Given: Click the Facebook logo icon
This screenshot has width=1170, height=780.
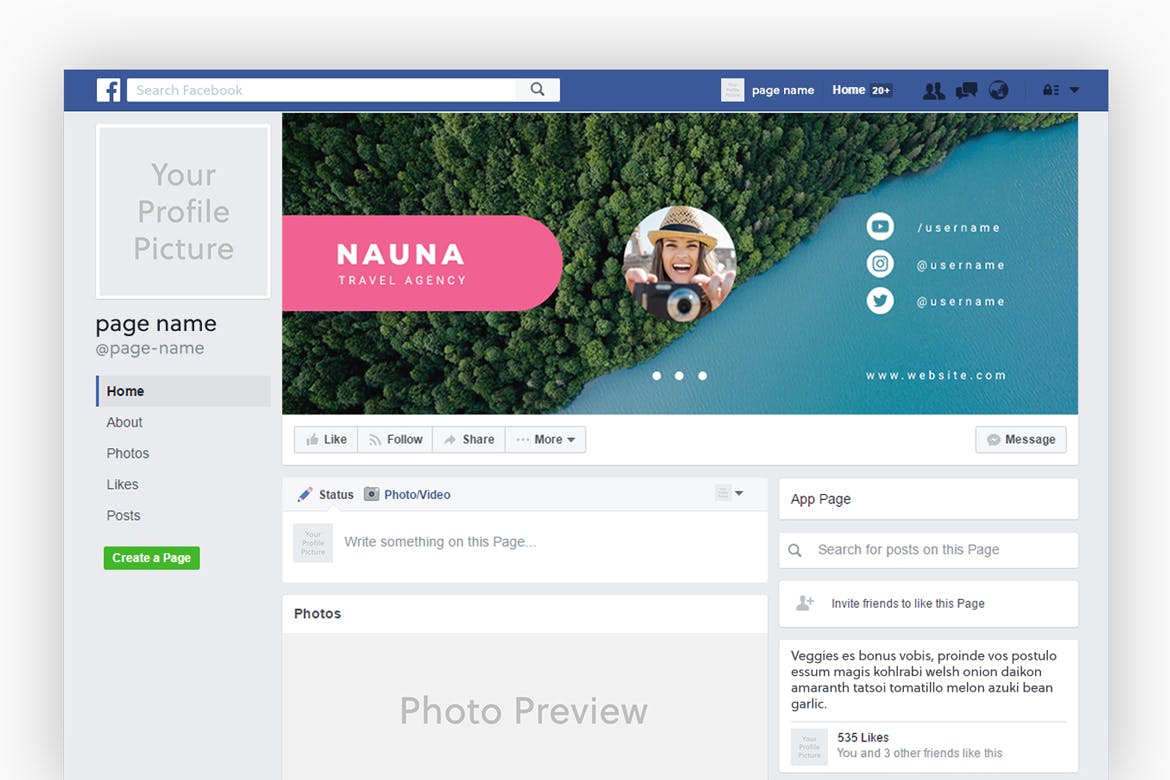Looking at the screenshot, I should click(x=108, y=90).
